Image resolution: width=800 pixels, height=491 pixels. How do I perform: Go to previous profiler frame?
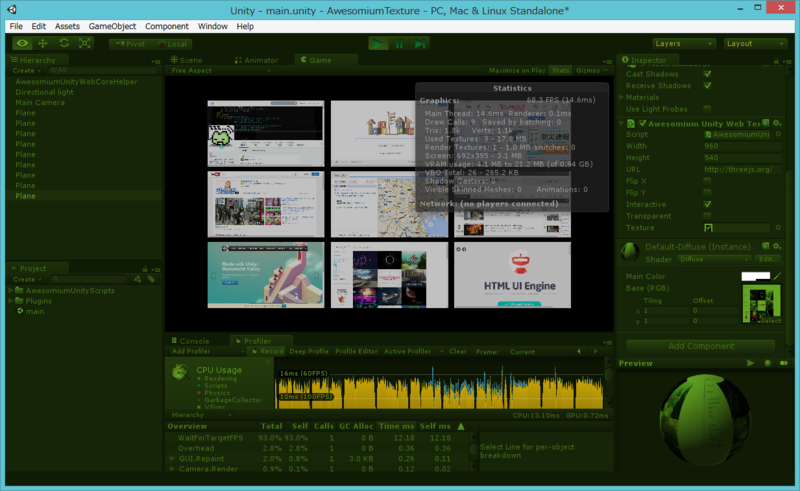579,351
